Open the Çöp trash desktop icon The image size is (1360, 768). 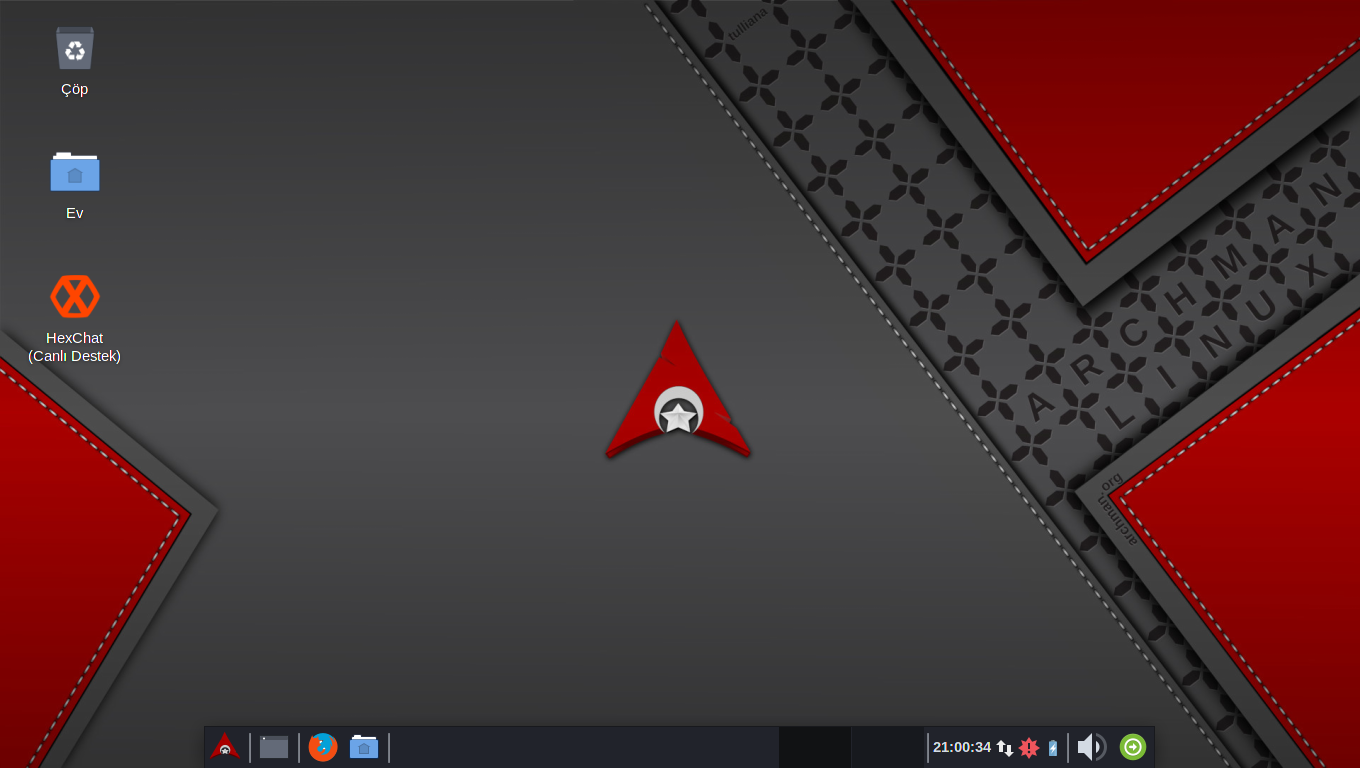point(75,48)
